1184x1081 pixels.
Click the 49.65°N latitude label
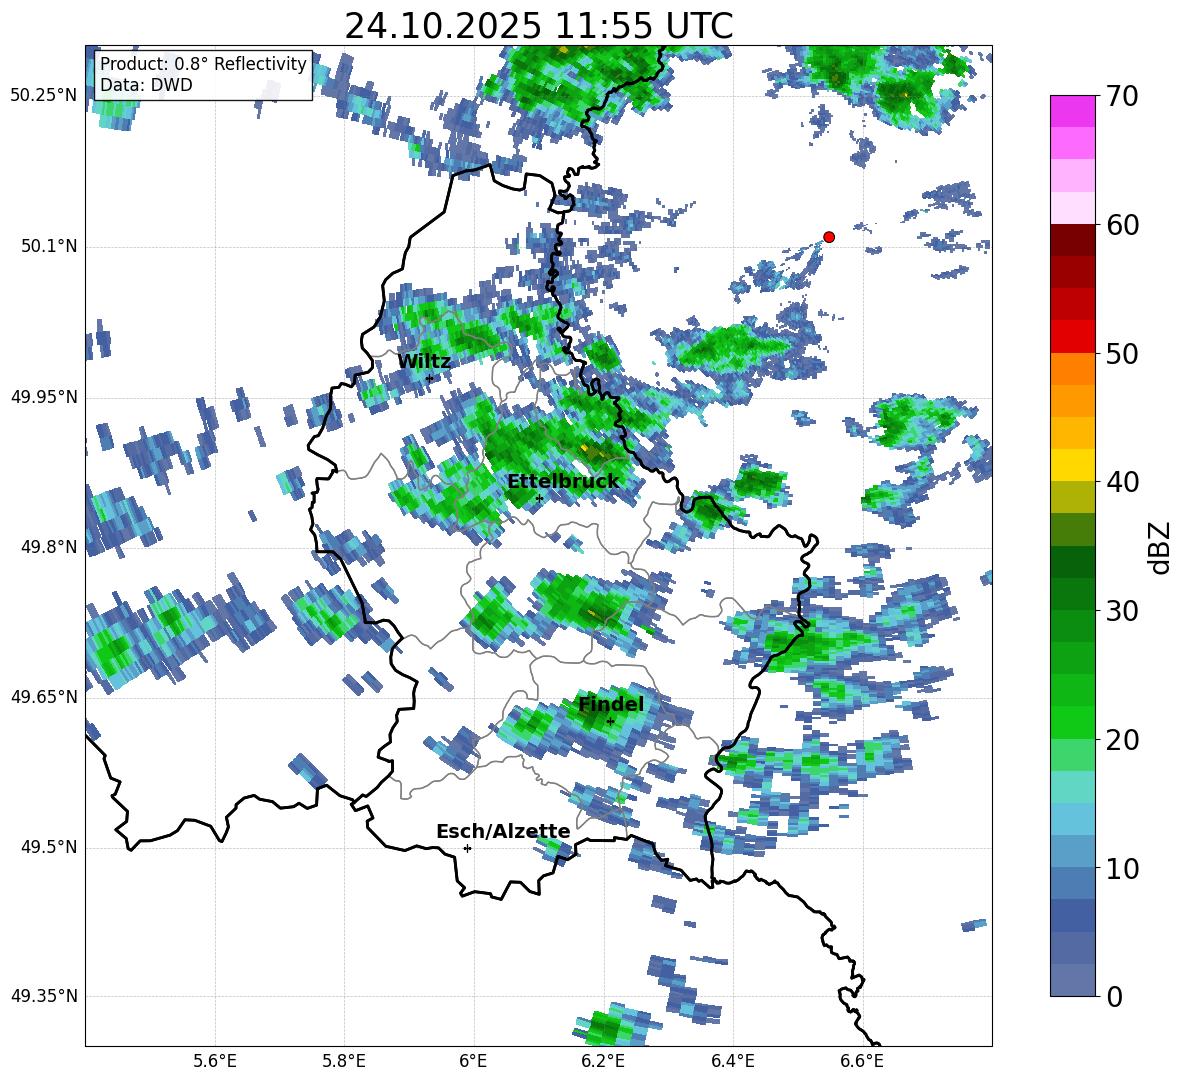[44, 697]
